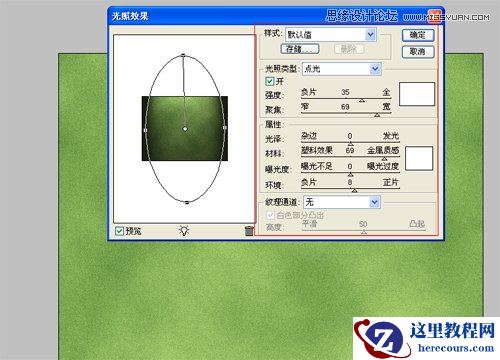Click the 环境 ambience slider handle
The image size is (500, 360).
click(x=355, y=190)
